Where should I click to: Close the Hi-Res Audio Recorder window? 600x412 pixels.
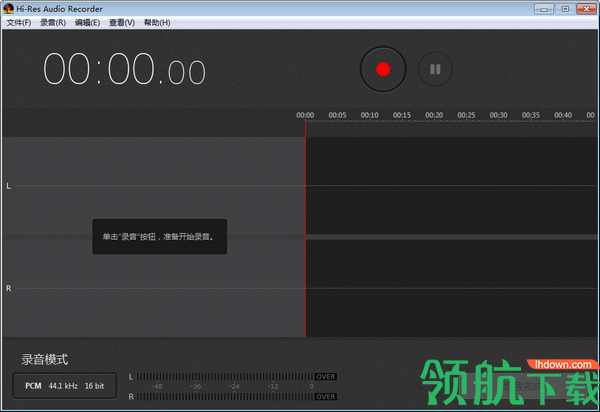point(586,9)
